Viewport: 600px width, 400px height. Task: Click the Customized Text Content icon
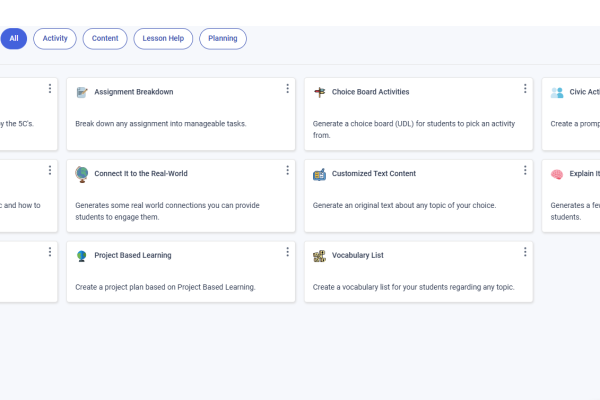coord(320,174)
